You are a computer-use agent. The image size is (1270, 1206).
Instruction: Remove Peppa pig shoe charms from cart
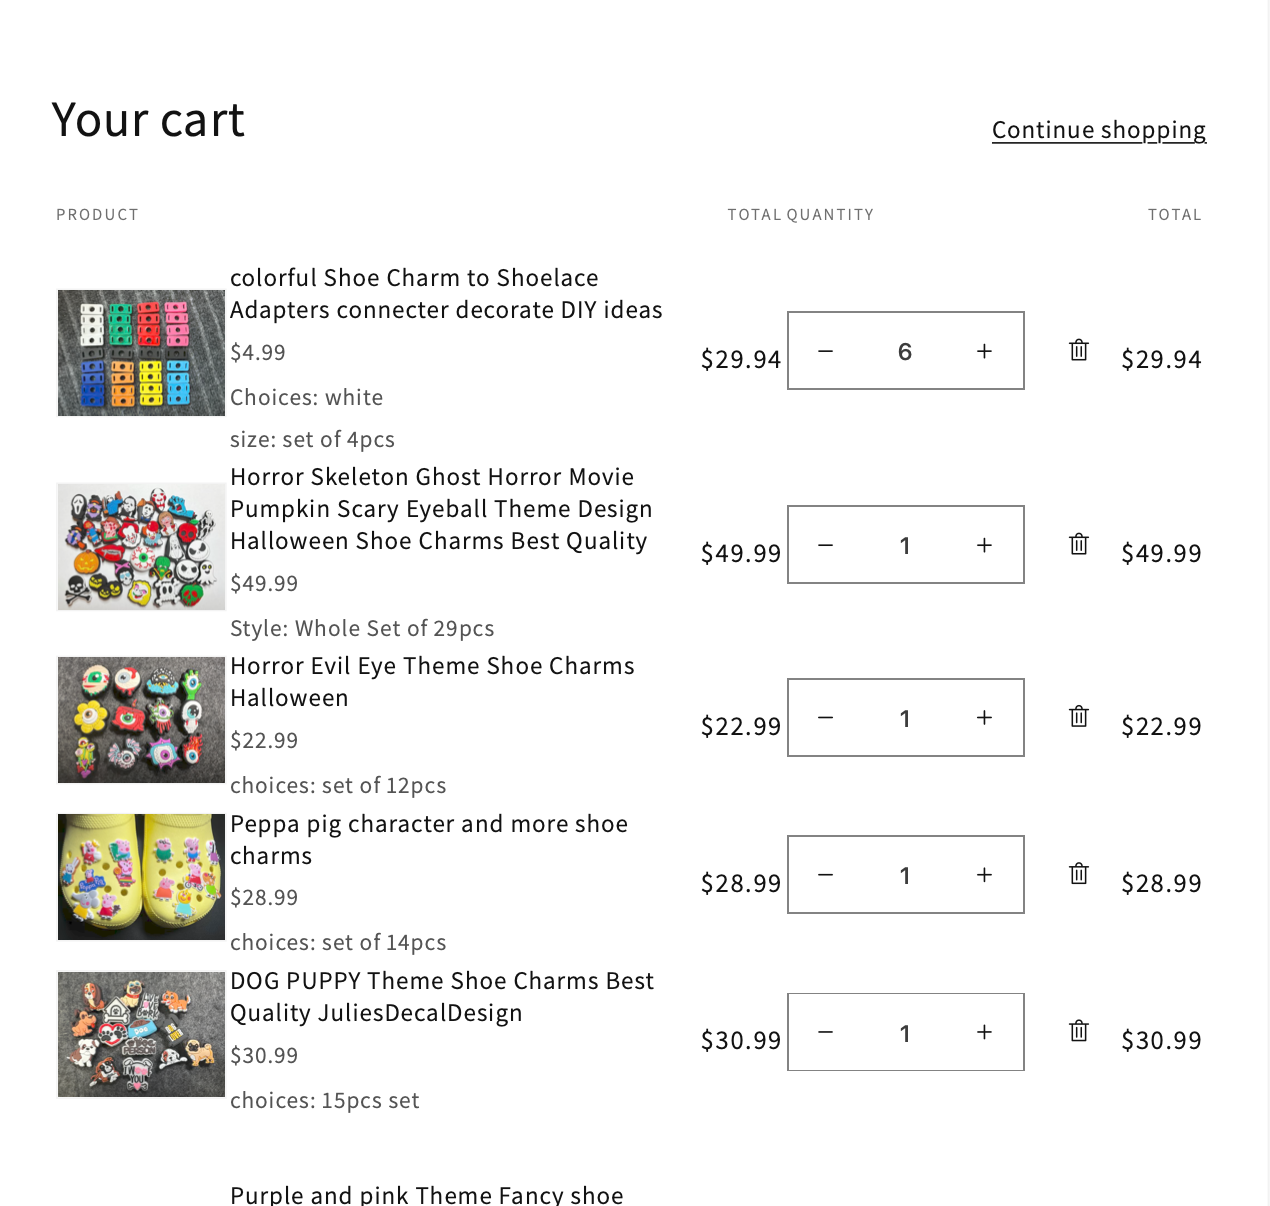click(1078, 873)
